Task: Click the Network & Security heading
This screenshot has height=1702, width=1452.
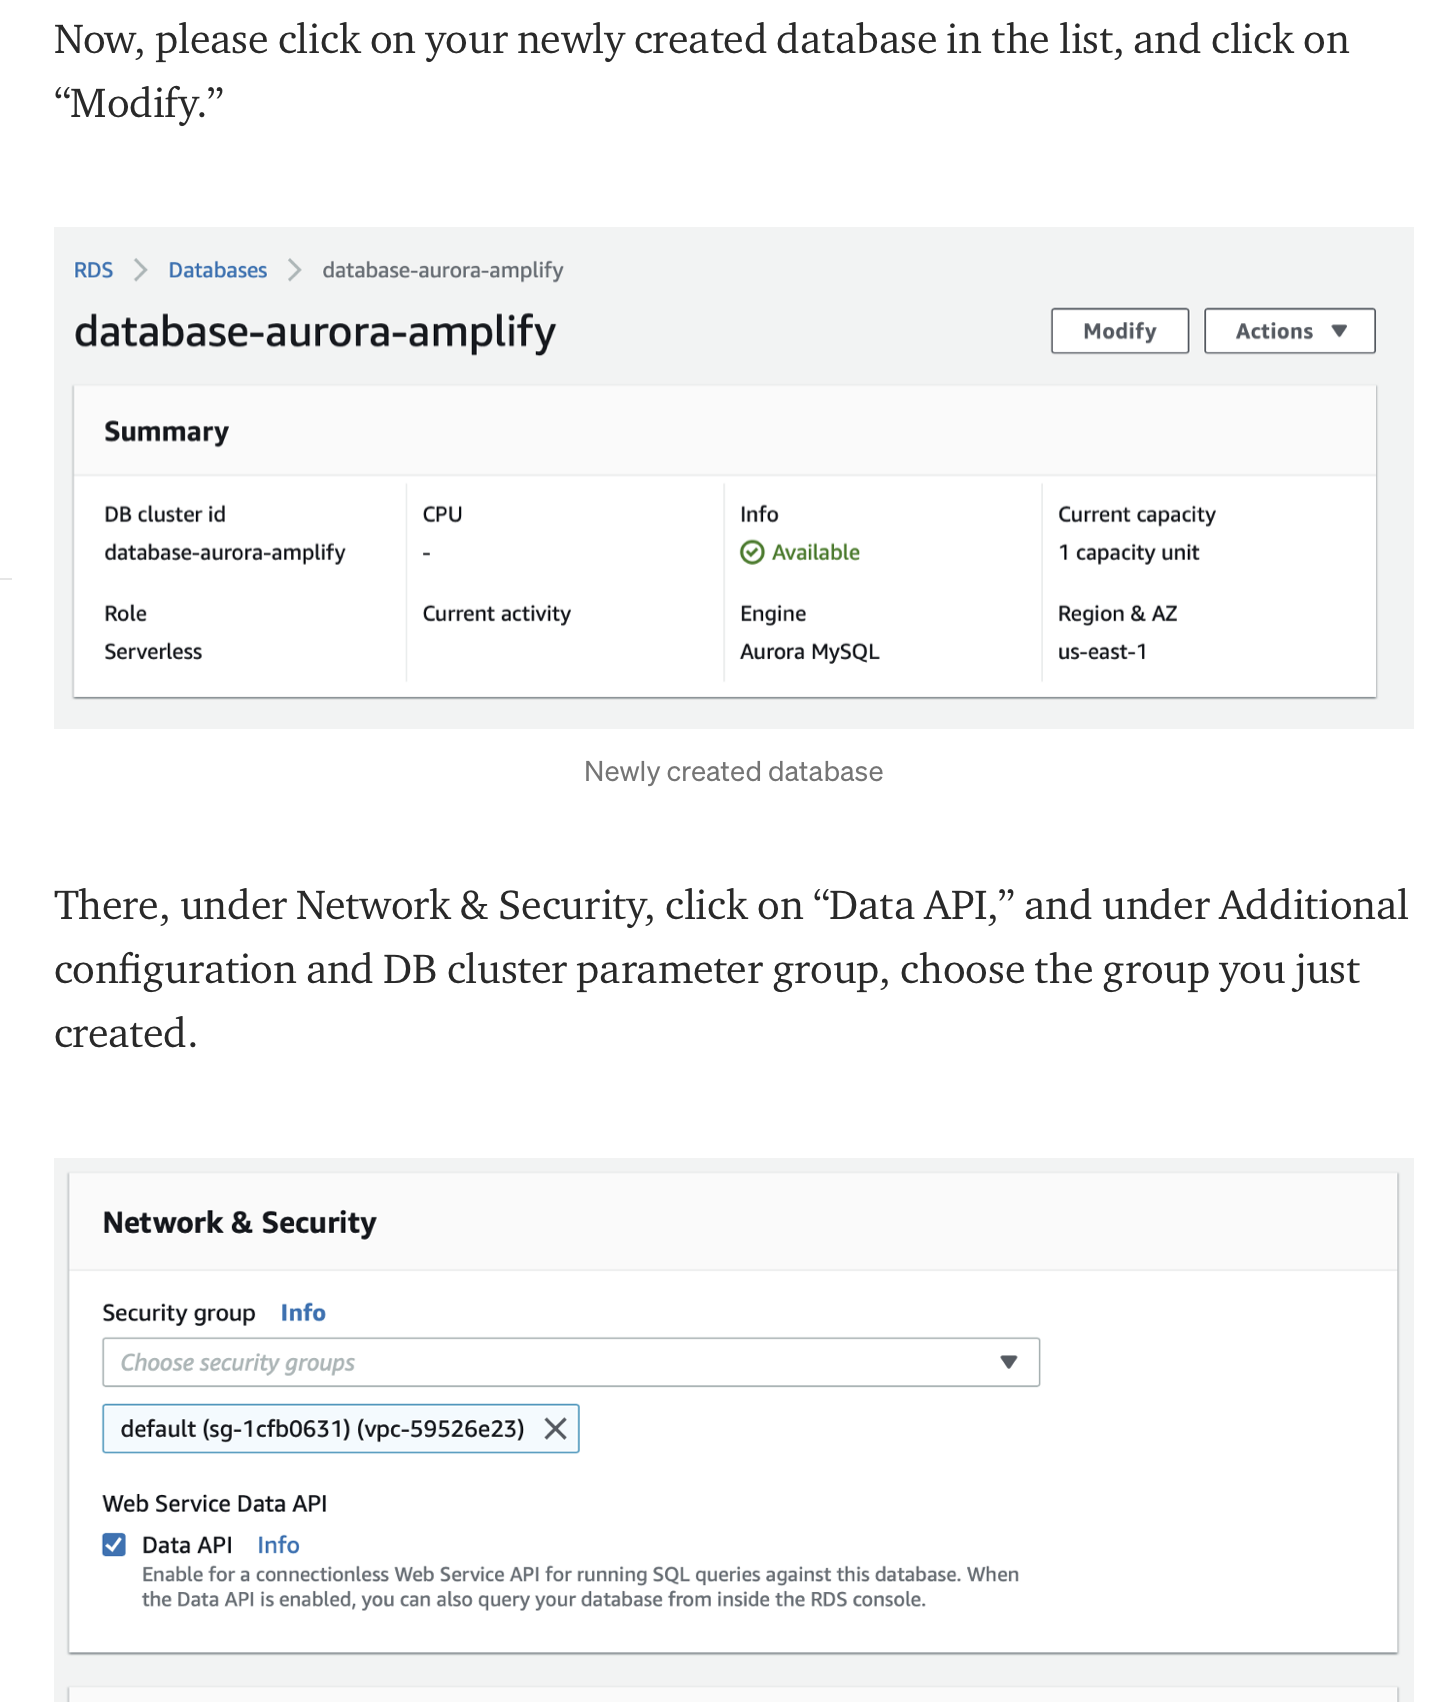Action: [x=239, y=1222]
